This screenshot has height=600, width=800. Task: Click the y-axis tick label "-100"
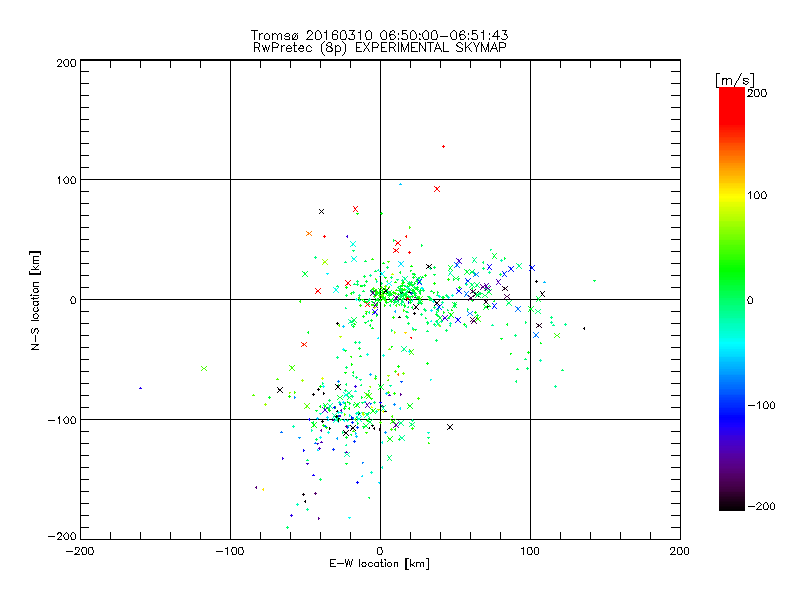[62, 420]
